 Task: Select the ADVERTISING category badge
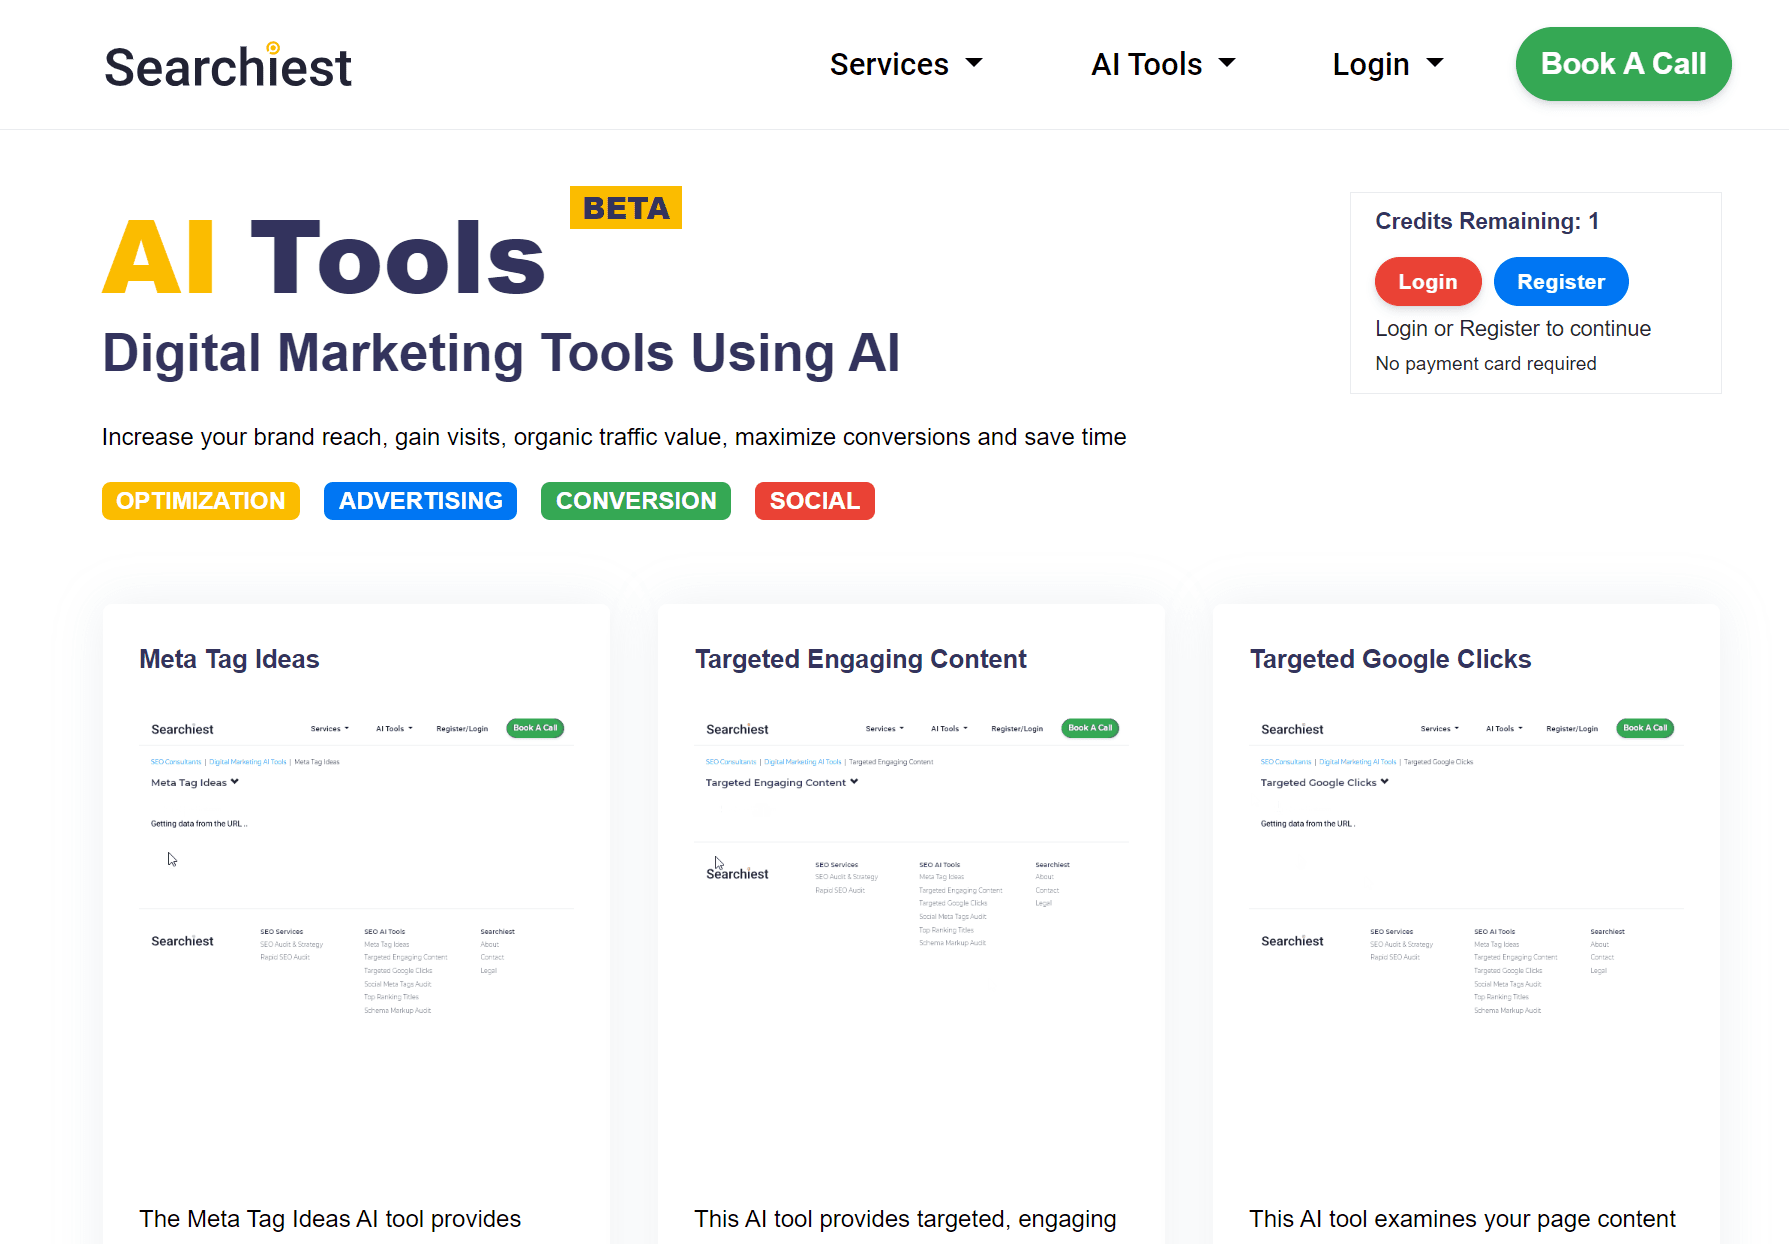pyautogui.click(x=420, y=500)
